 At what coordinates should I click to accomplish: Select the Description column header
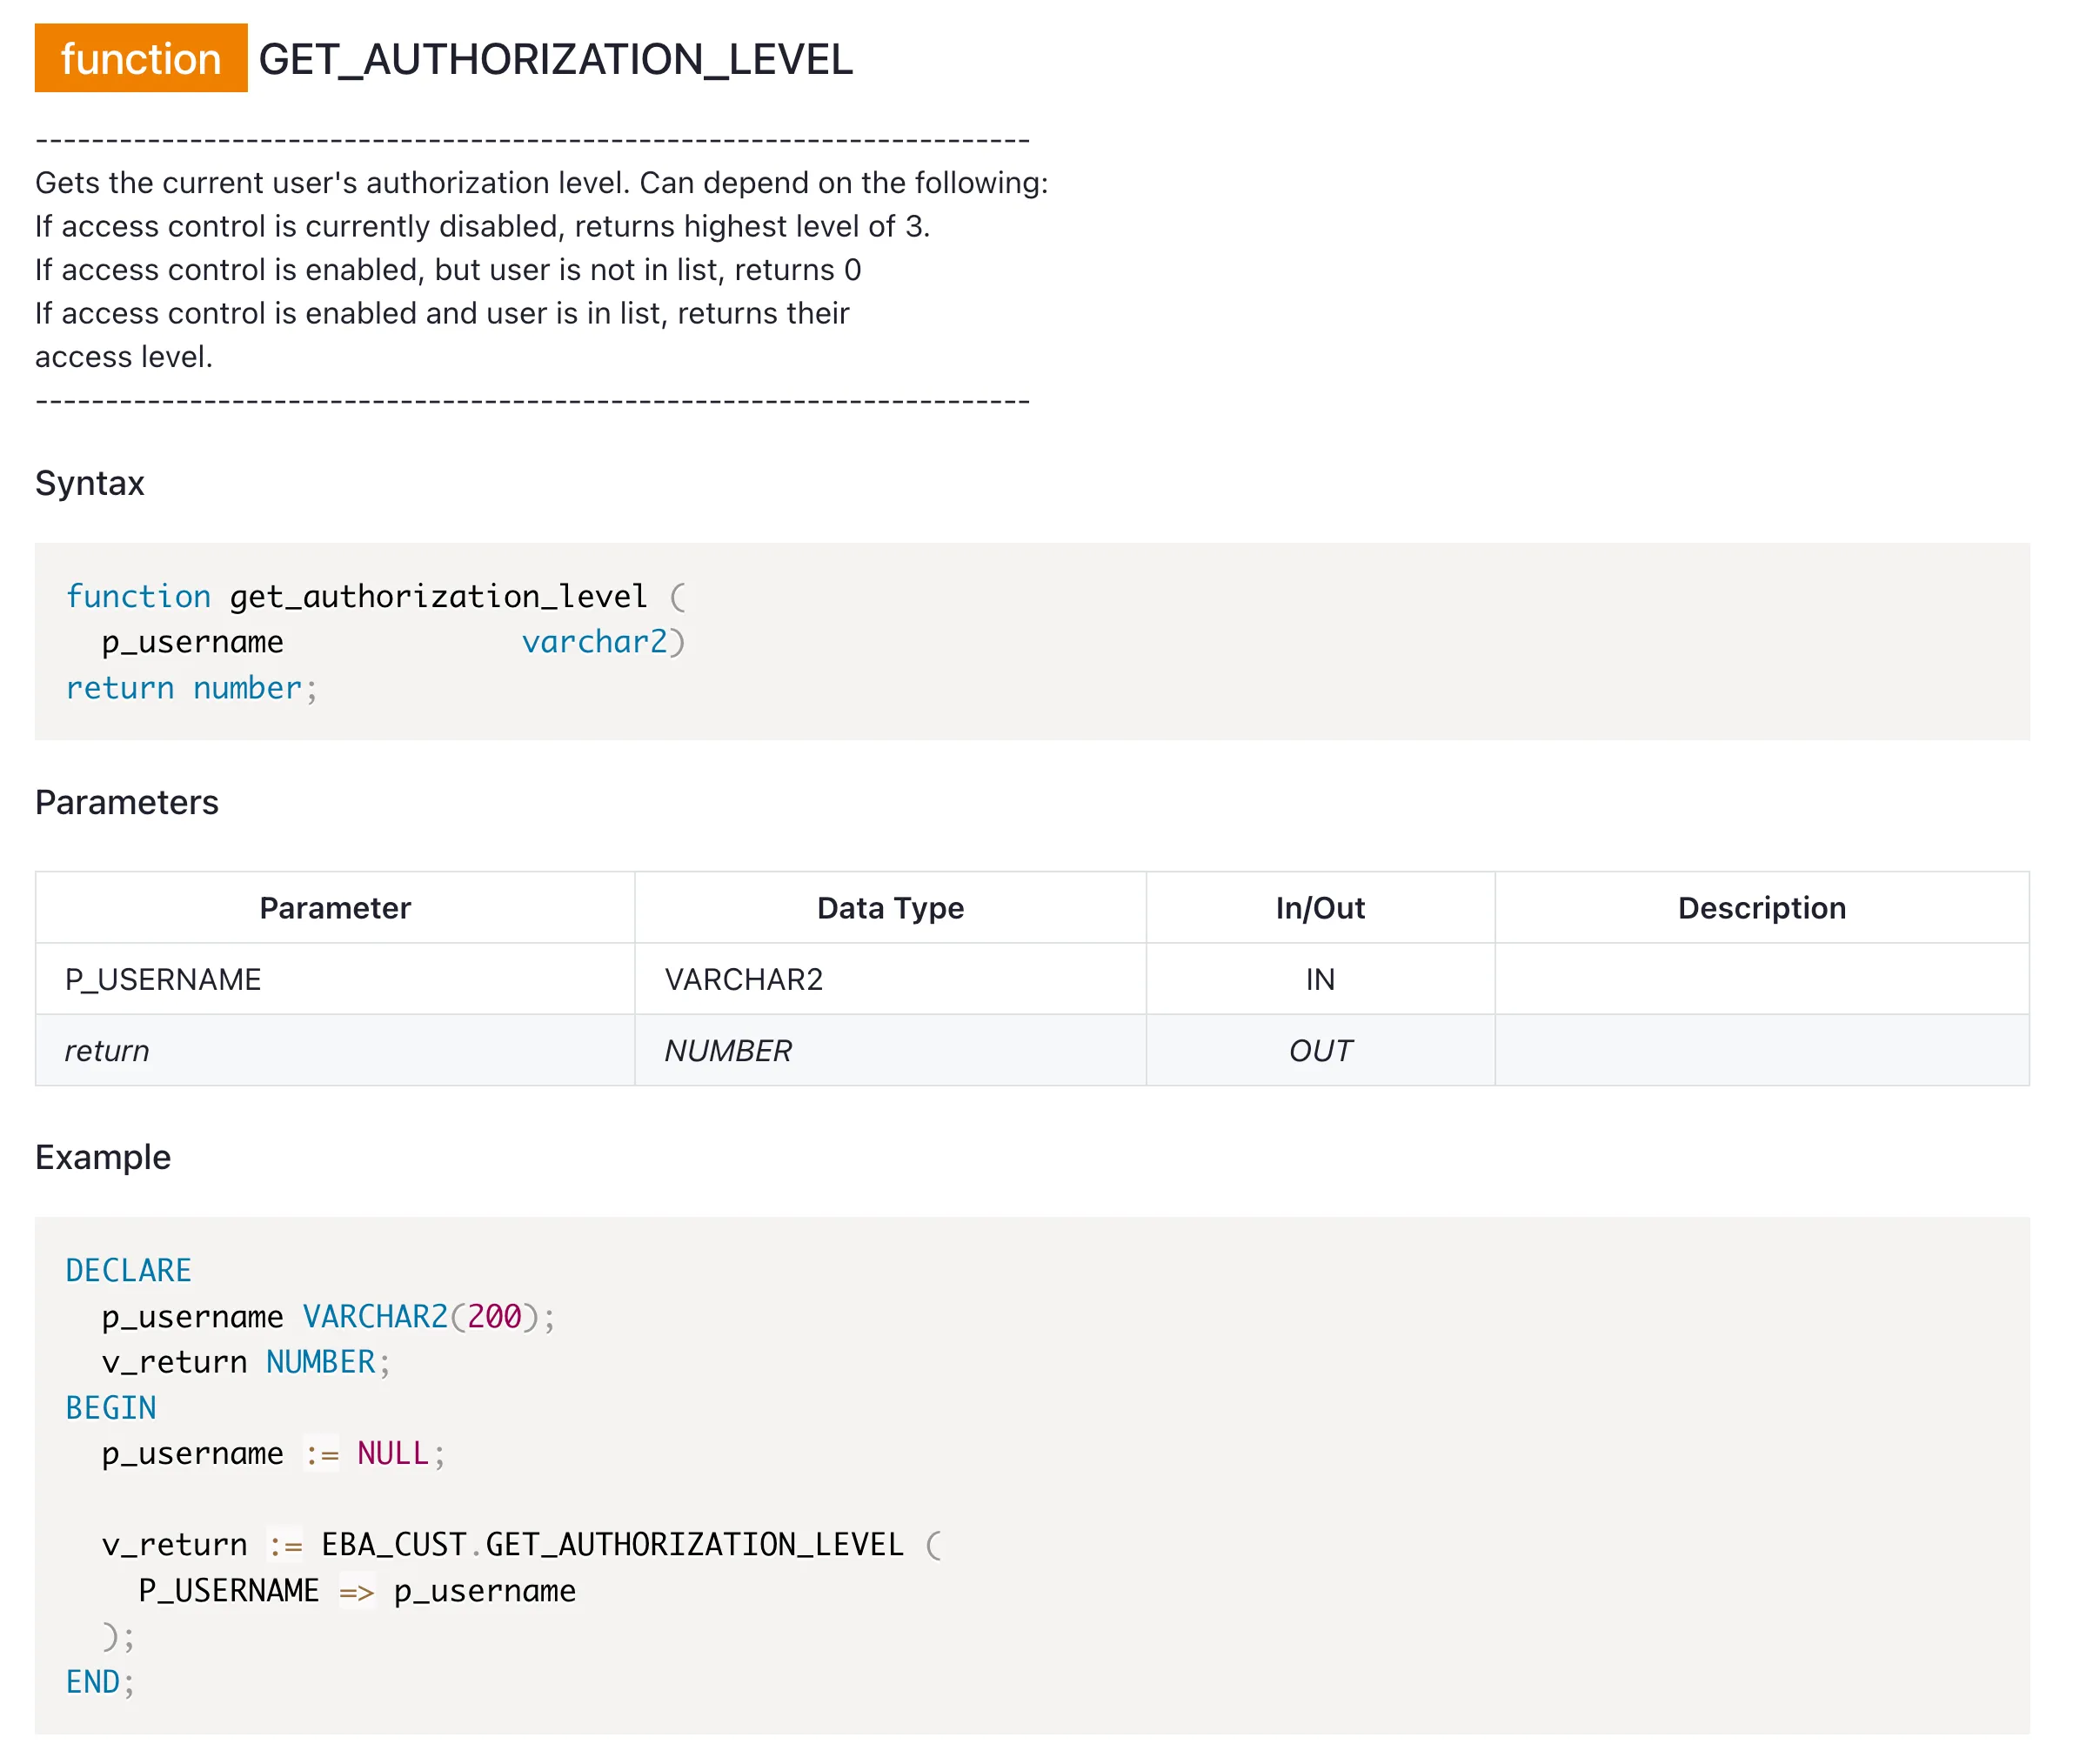point(1761,907)
